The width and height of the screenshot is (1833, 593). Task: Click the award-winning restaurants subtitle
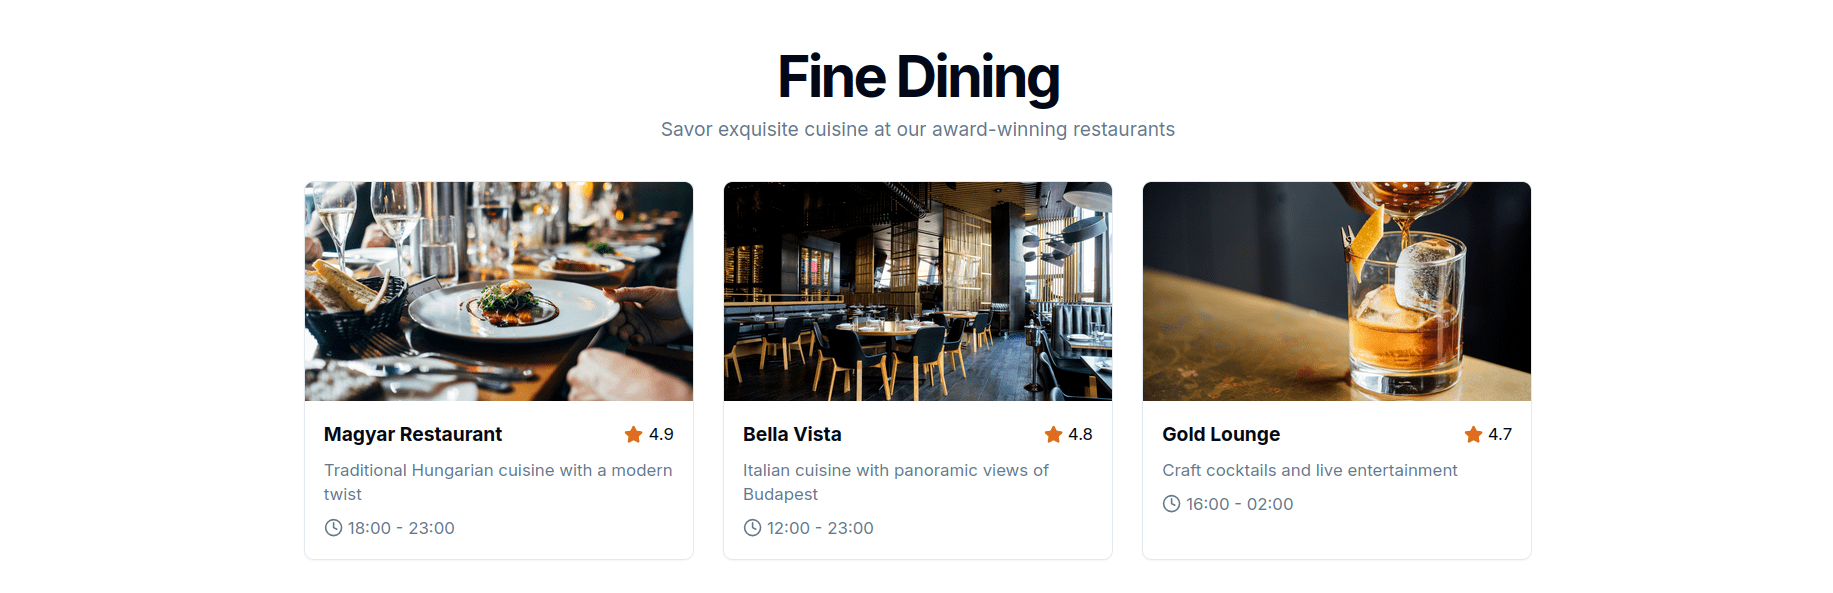[917, 129]
